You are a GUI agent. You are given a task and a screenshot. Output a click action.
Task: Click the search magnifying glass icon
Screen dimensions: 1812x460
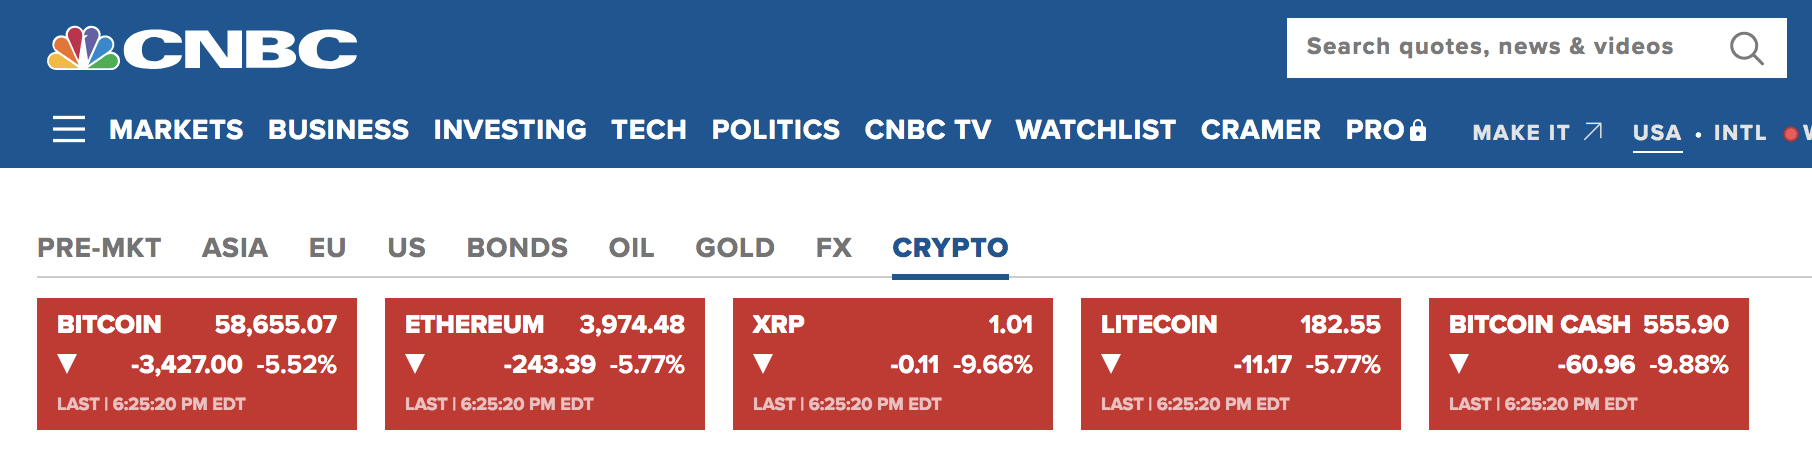click(1746, 48)
